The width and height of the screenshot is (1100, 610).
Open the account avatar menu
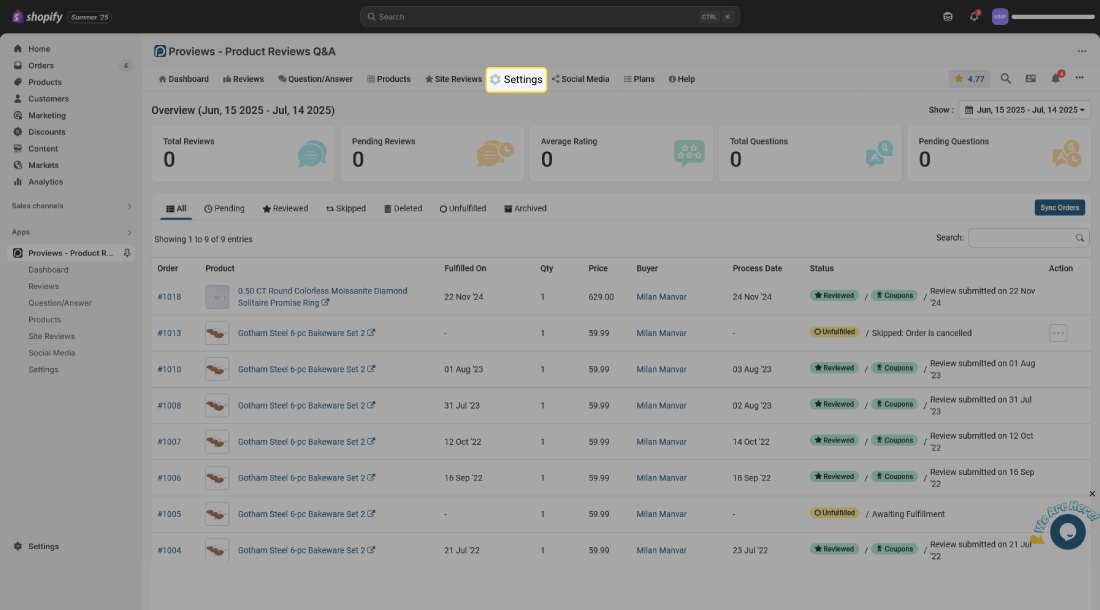pos(1000,17)
